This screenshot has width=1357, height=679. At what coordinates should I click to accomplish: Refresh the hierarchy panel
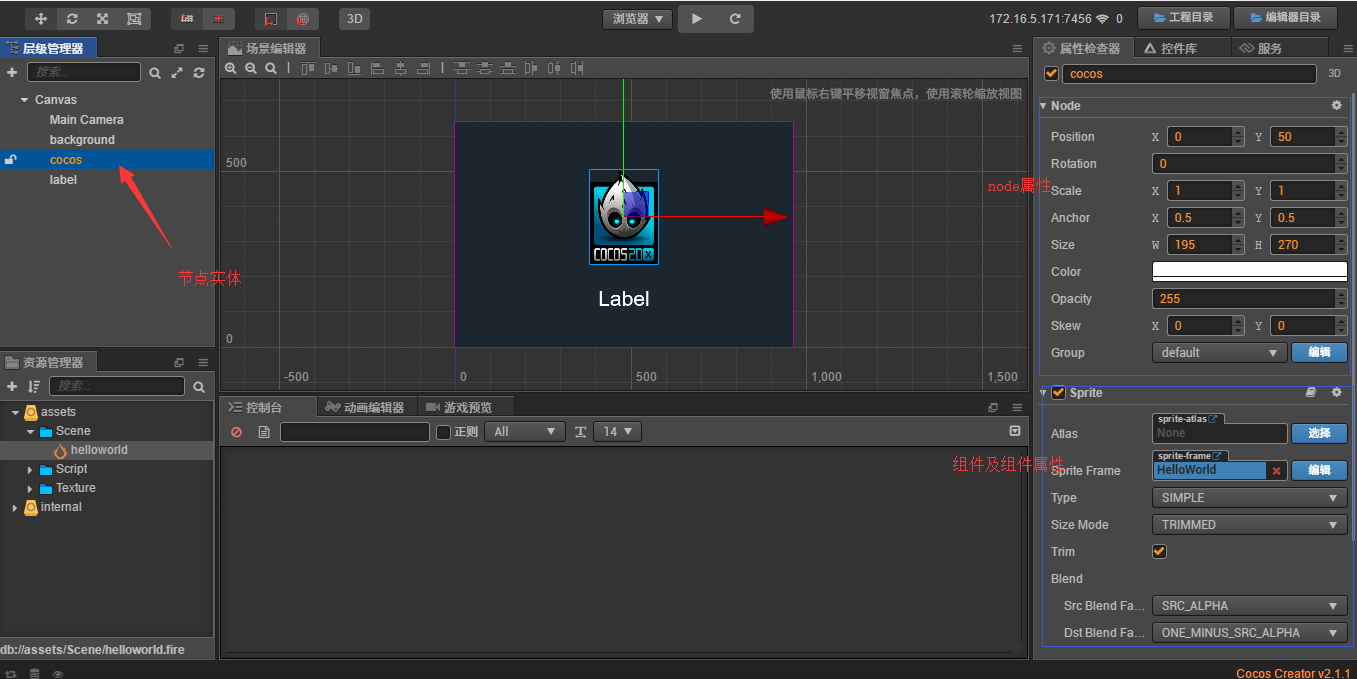click(199, 73)
